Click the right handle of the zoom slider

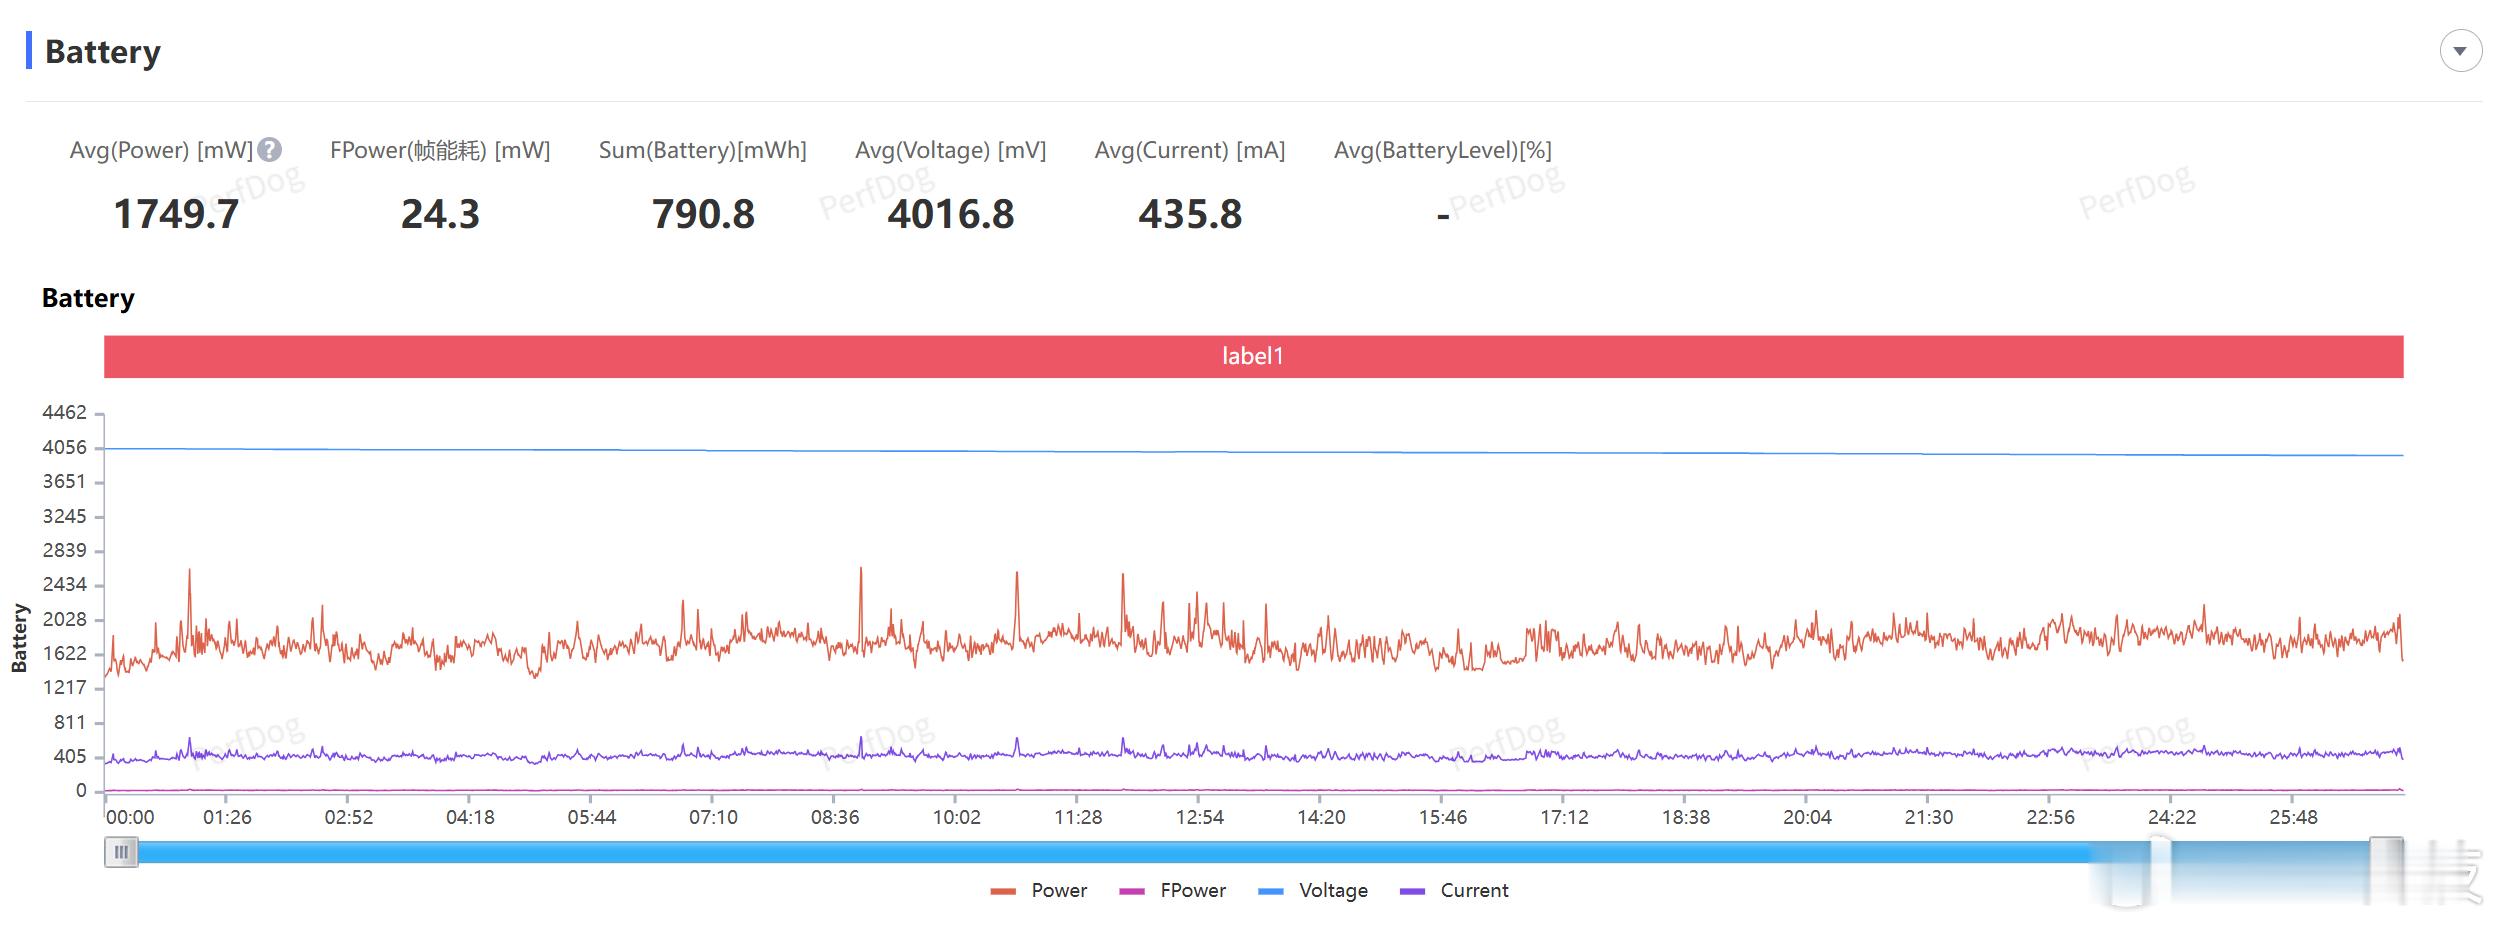click(2386, 853)
